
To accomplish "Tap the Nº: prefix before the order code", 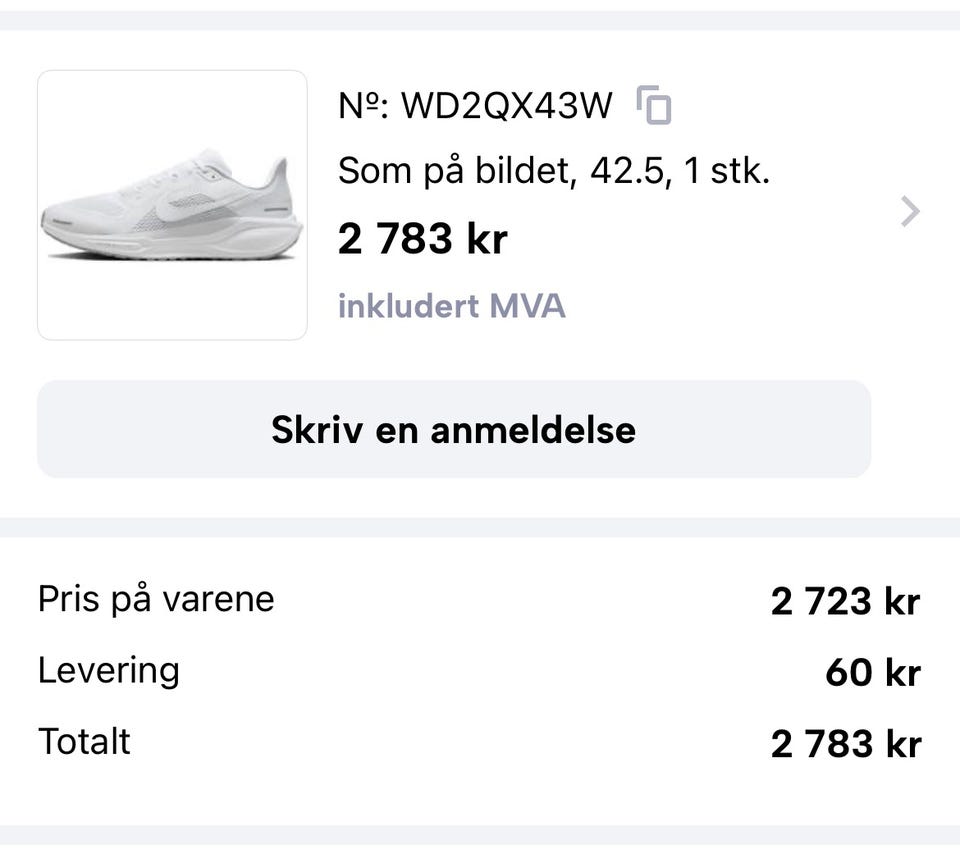I will coord(364,105).
